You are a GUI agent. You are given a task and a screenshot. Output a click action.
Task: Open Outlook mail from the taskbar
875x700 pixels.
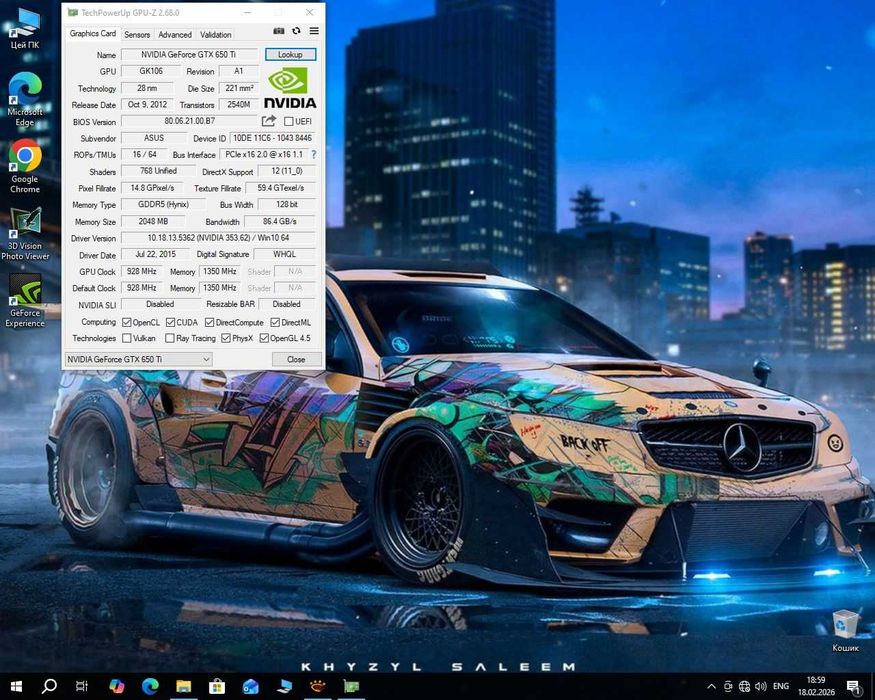[251, 686]
